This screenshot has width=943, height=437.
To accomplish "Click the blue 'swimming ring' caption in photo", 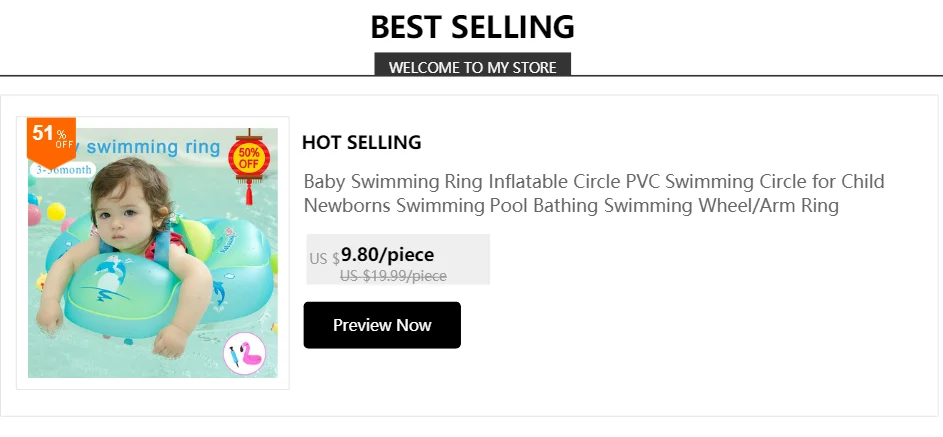I will pyautogui.click(x=153, y=147).
